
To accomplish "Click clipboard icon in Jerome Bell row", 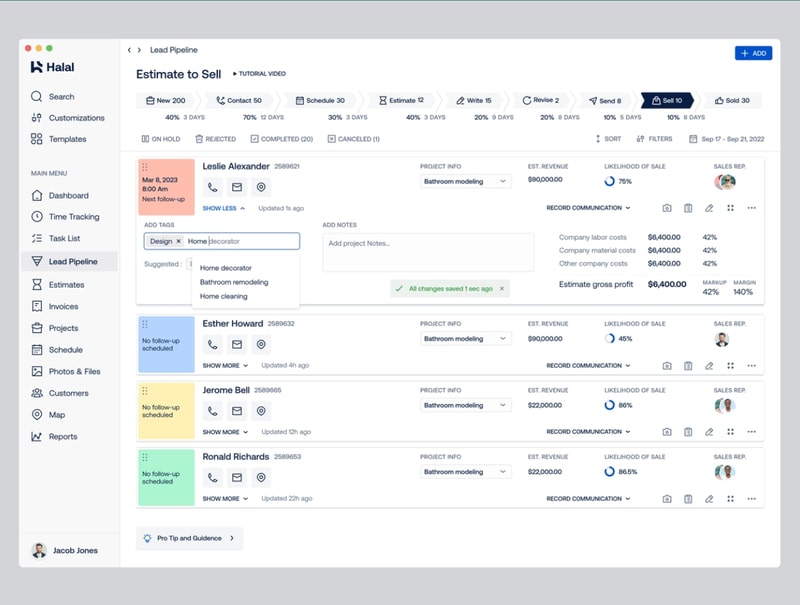I will pos(688,432).
